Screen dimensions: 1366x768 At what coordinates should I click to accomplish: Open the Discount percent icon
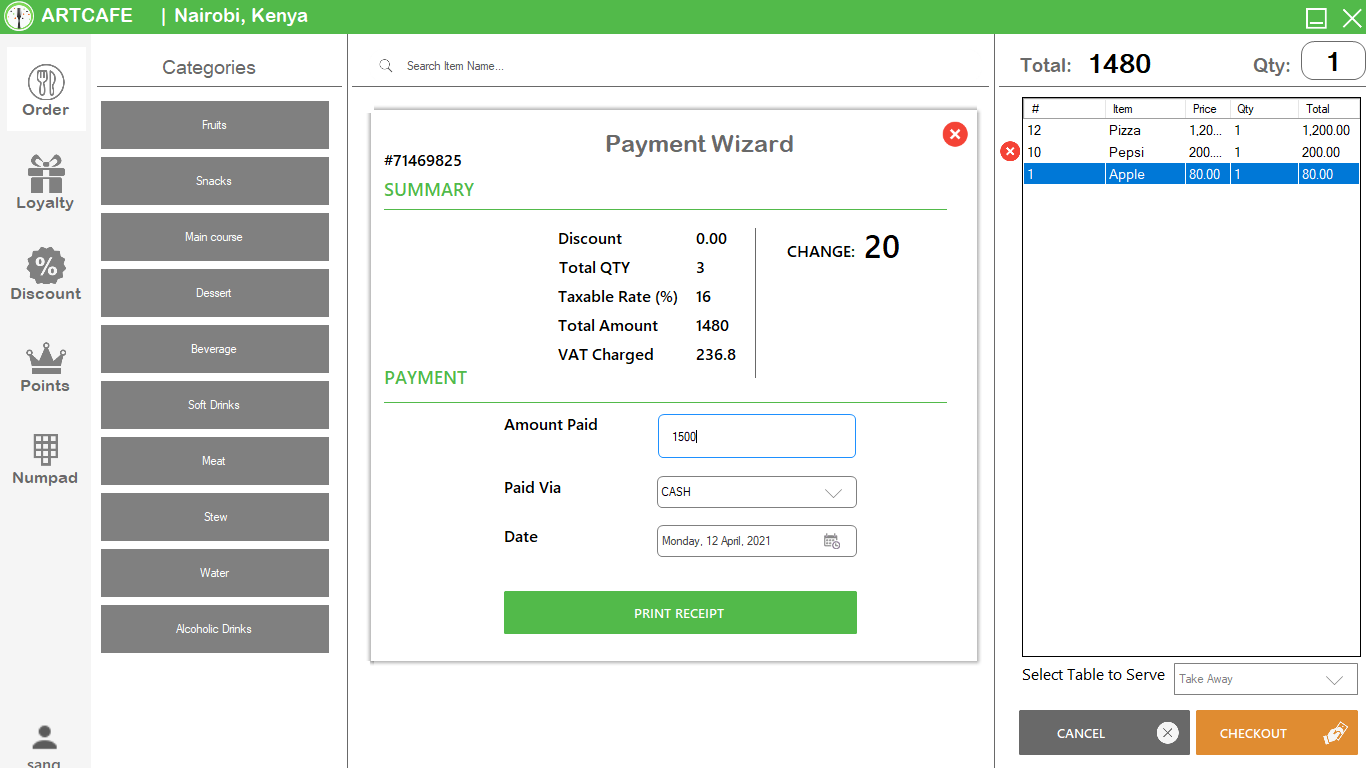click(x=45, y=267)
